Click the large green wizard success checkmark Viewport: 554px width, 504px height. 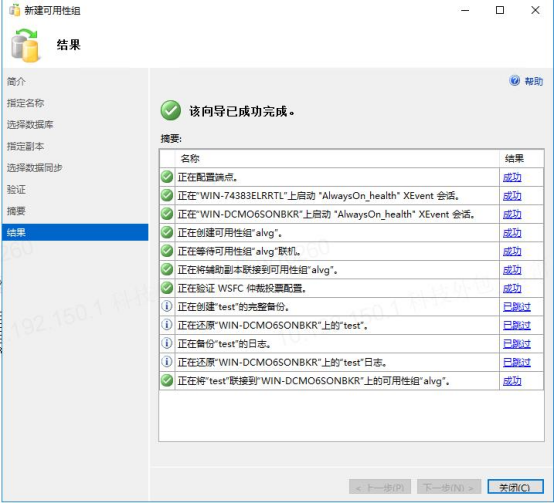coord(171,110)
